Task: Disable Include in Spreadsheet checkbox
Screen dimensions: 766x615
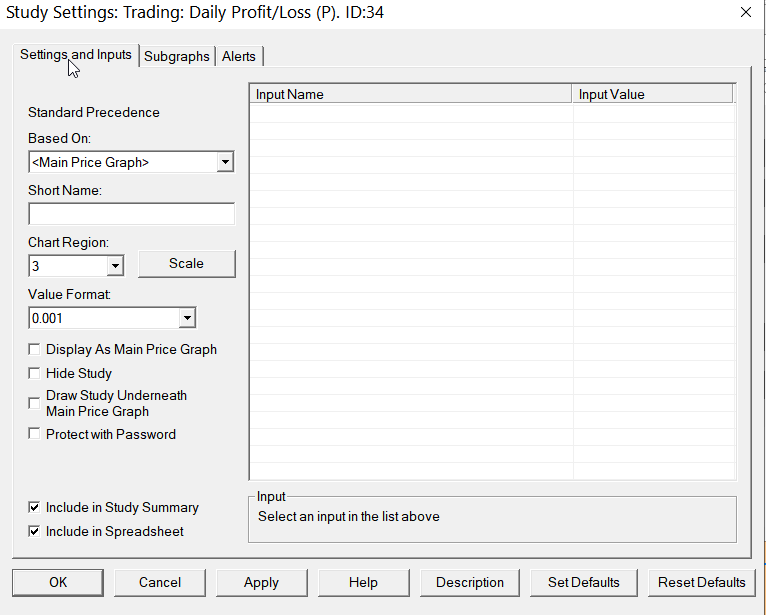Action: (x=36, y=531)
